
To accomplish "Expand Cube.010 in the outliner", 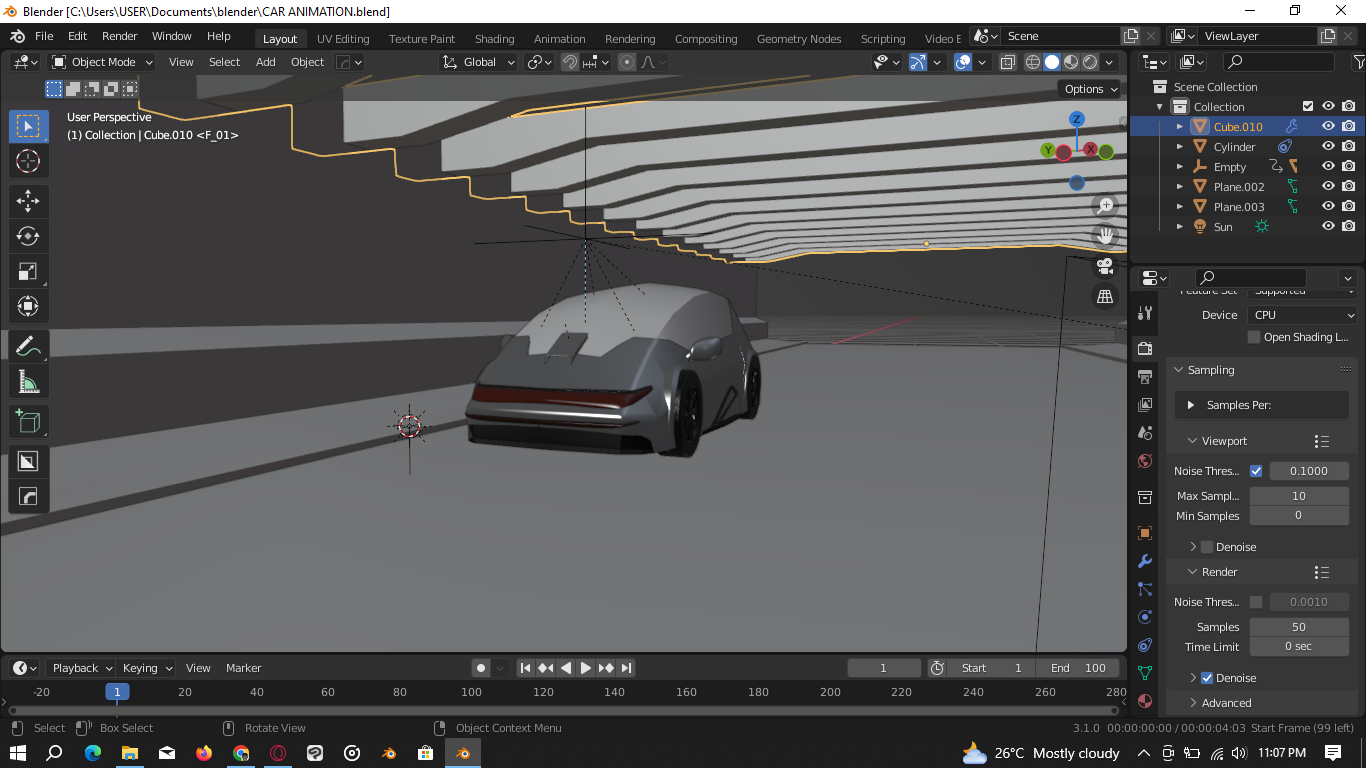I will pos(1180,127).
